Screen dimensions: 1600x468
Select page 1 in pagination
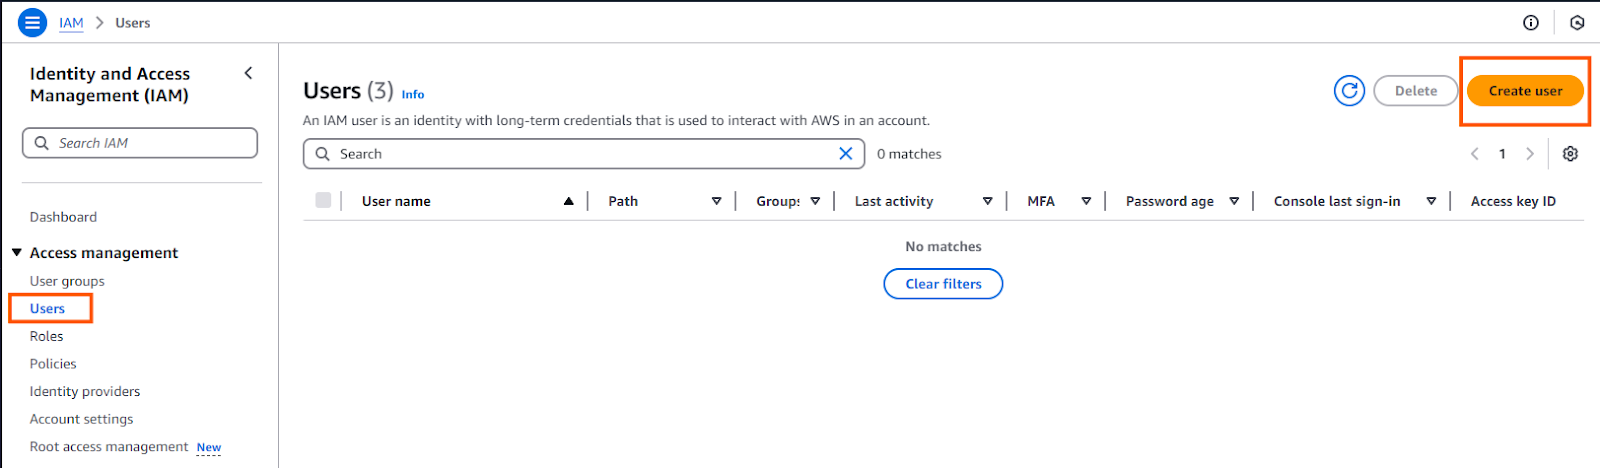coord(1502,154)
